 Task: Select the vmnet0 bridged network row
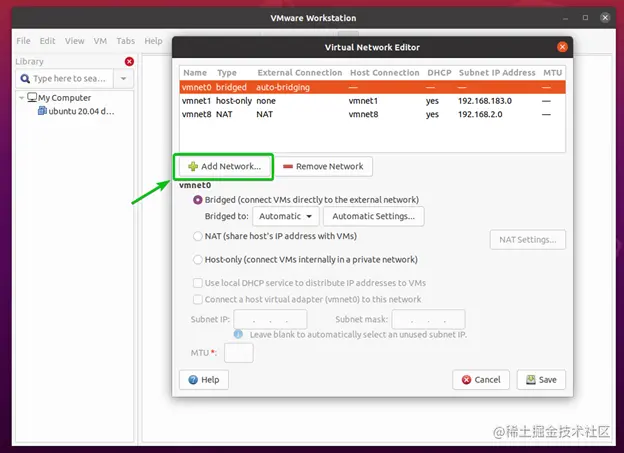coord(372,87)
